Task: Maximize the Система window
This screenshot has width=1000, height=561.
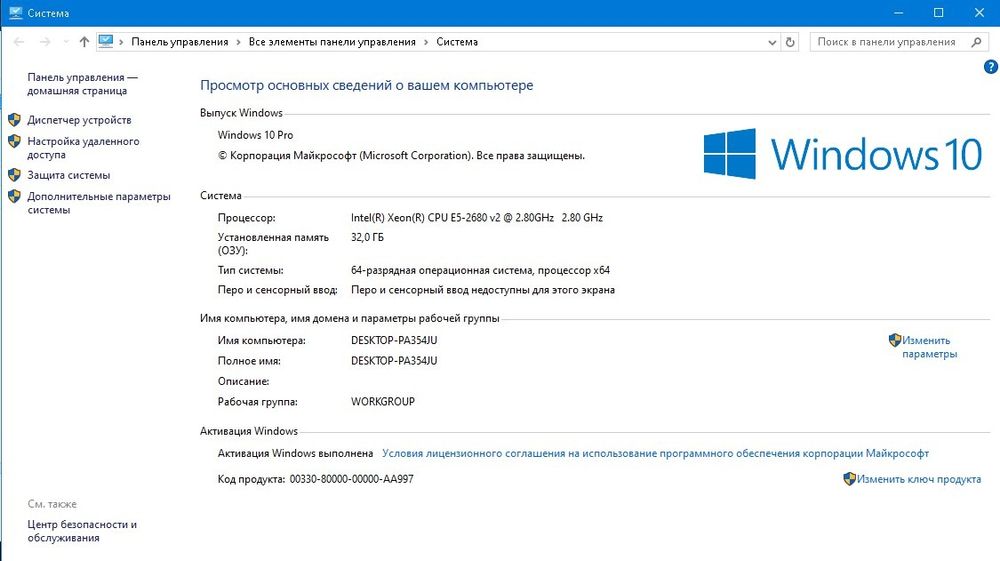Action: [939, 13]
